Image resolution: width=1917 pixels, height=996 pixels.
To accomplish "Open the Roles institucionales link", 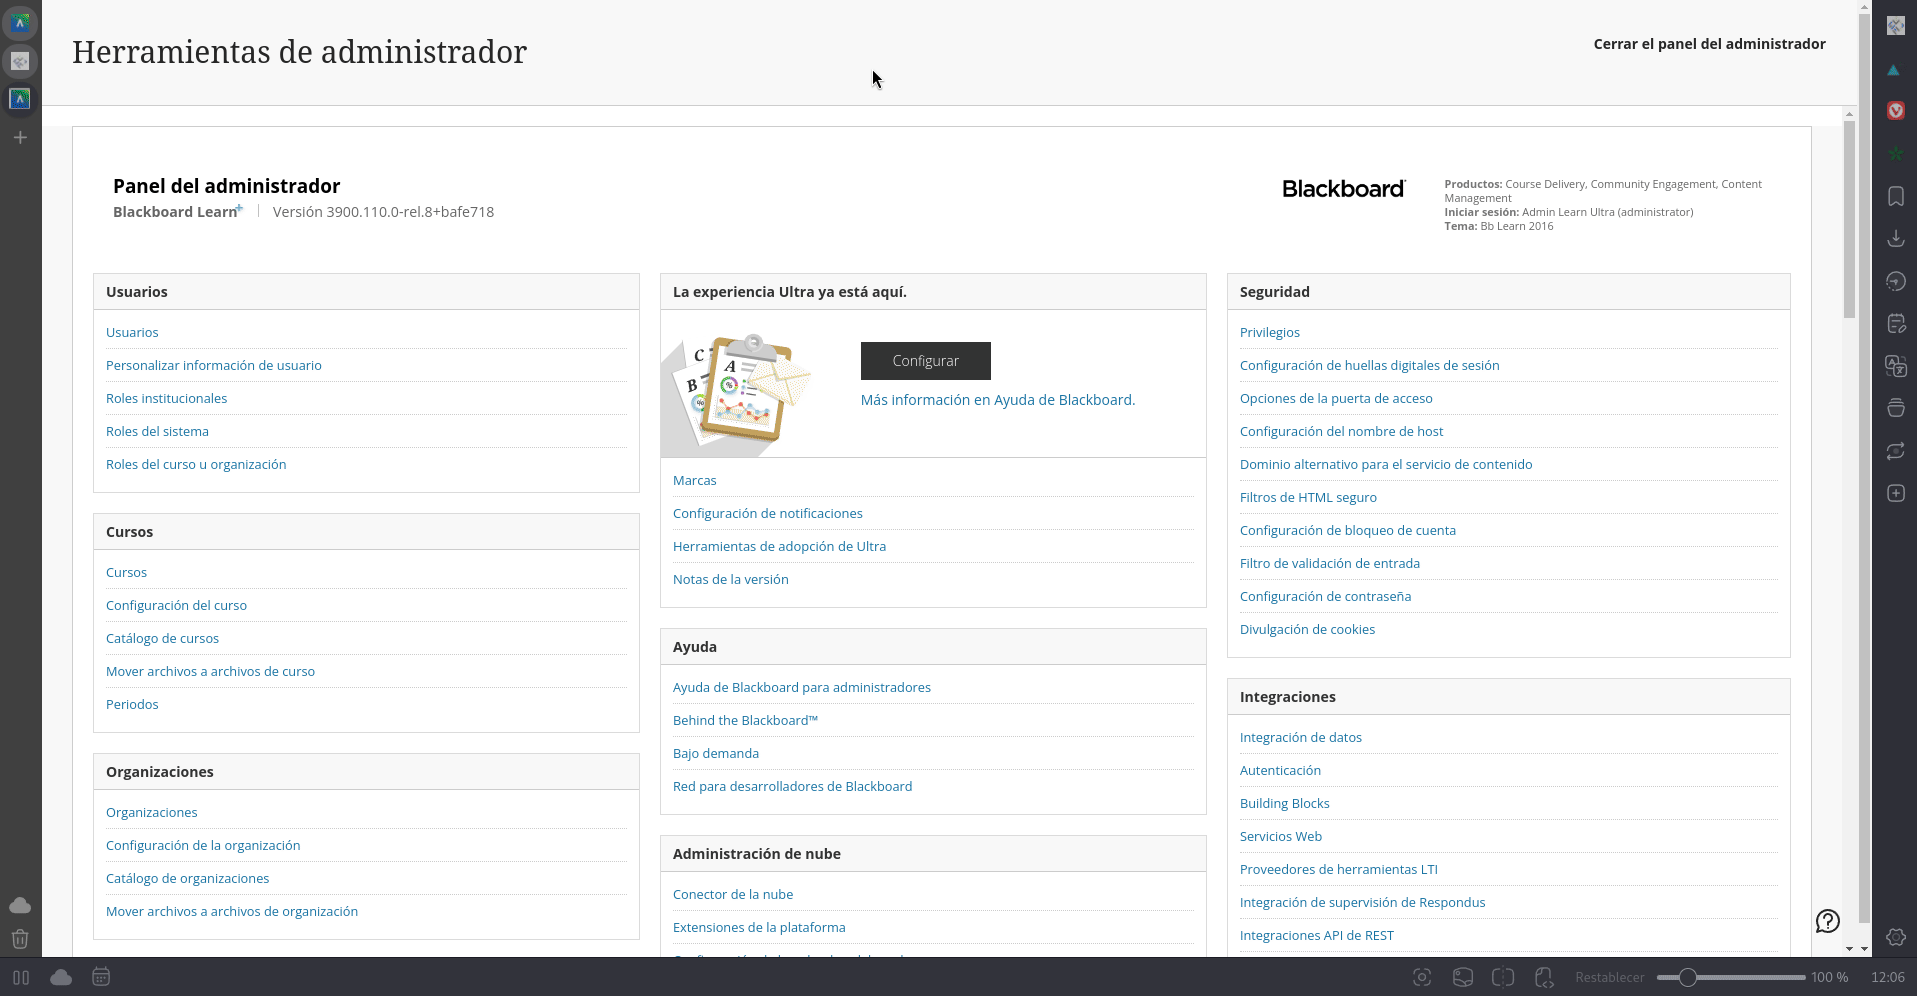I will point(166,398).
